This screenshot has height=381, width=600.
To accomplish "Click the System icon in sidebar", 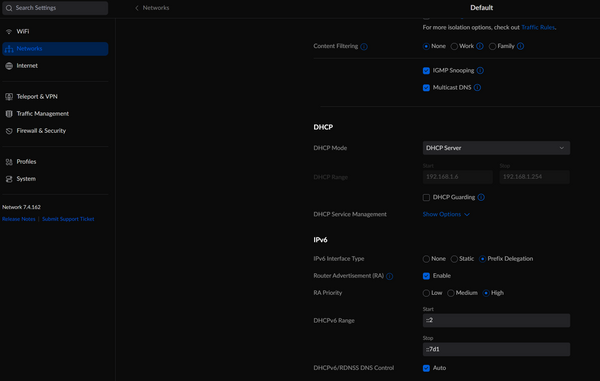I will (9, 179).
